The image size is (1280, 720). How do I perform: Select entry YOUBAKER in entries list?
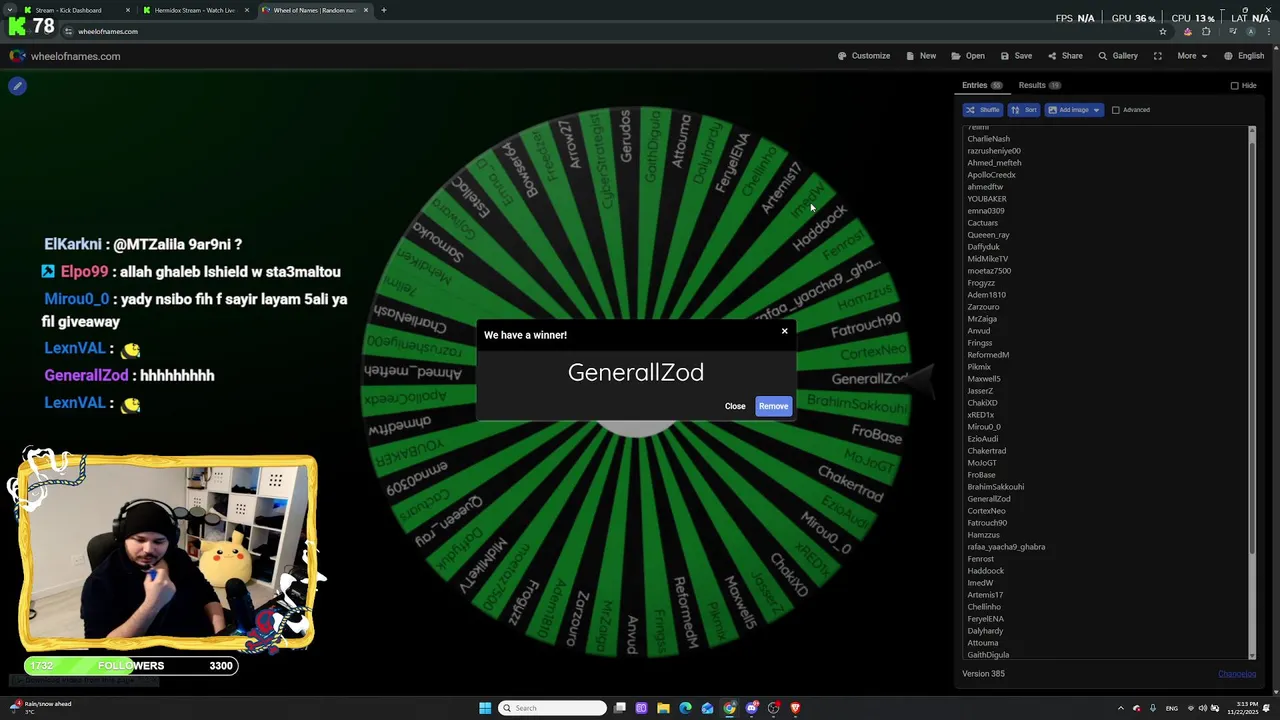(987, 199)
